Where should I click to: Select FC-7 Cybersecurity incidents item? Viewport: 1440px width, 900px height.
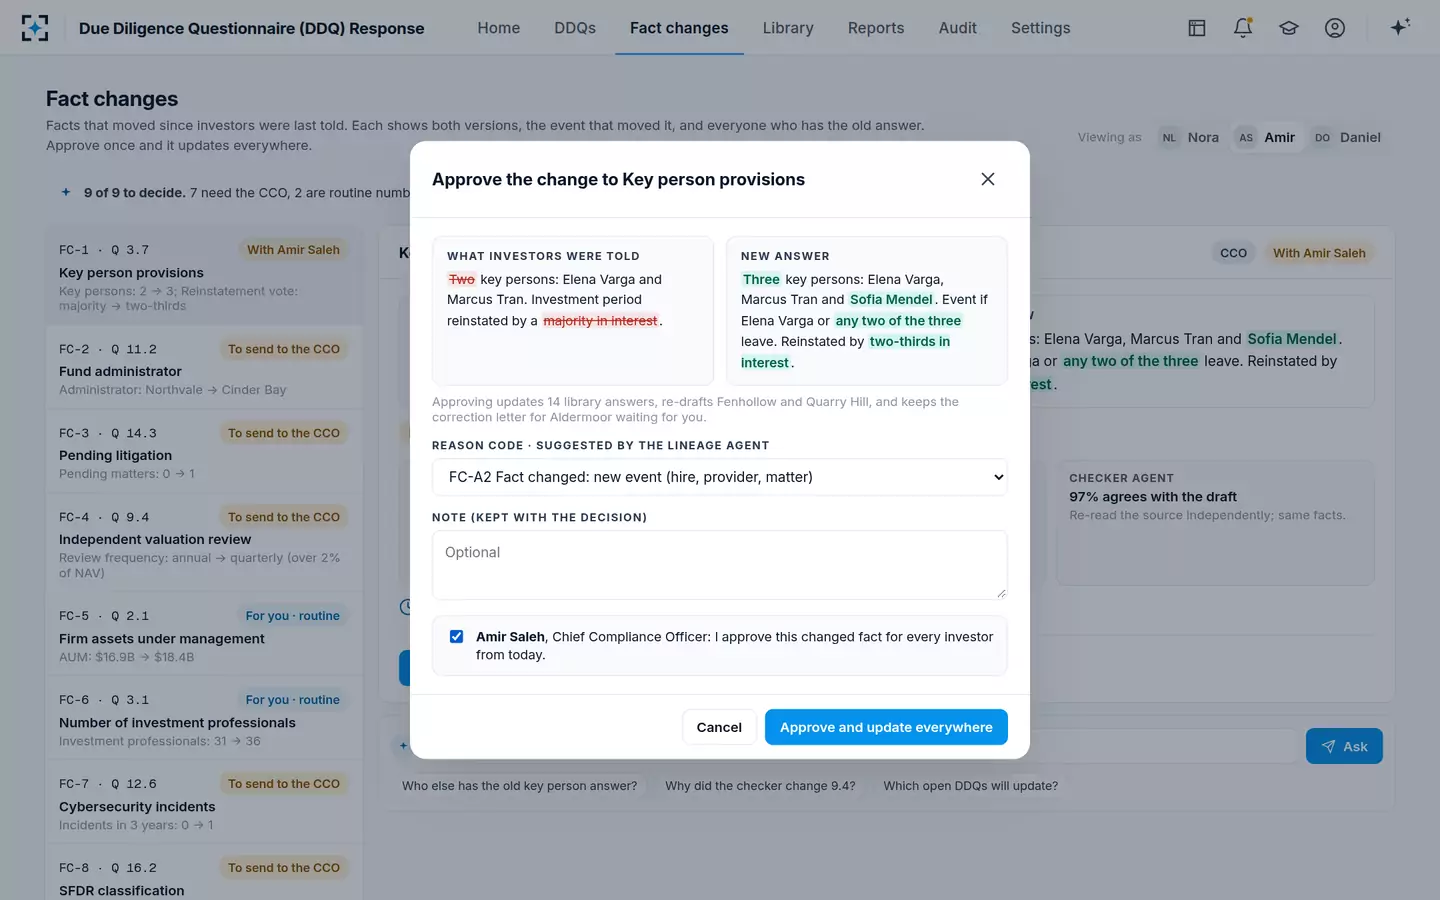(x=204, y=803)
